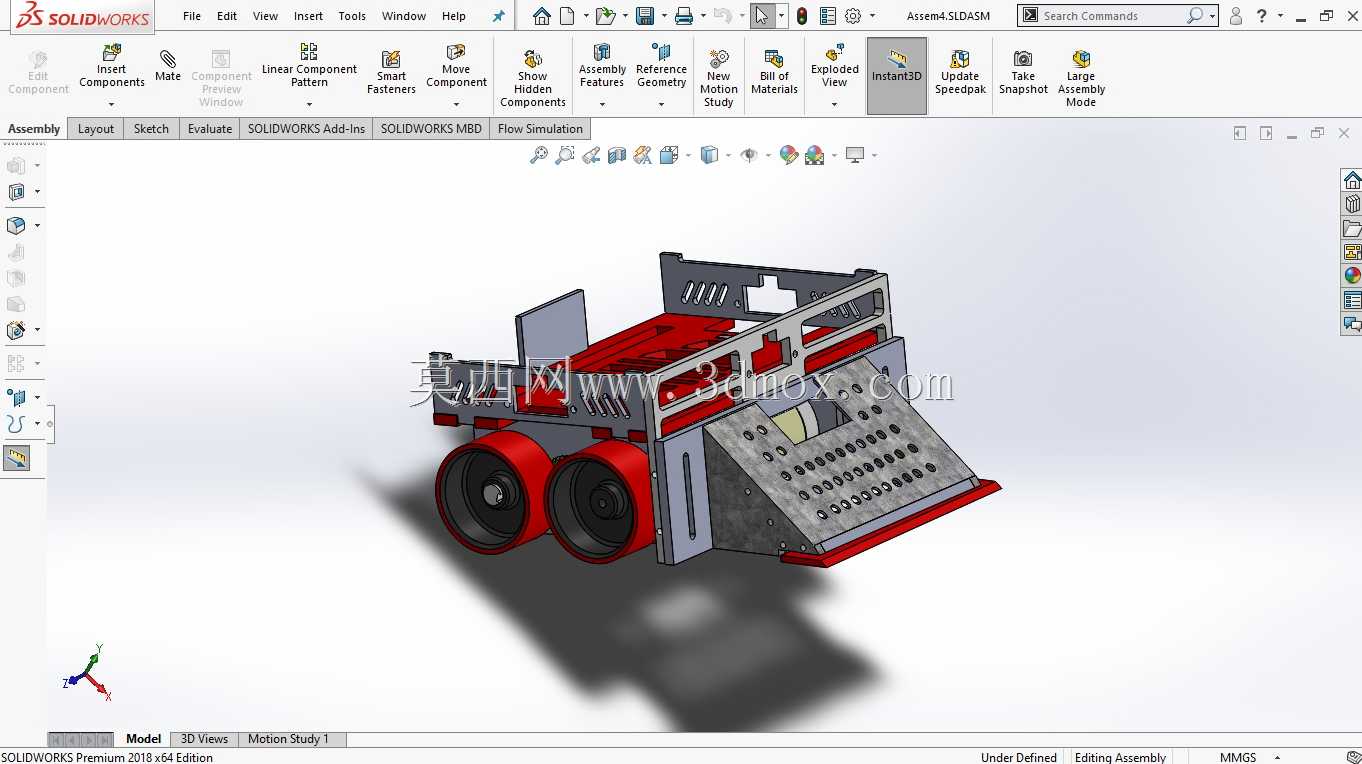This screenshot has height=764, width=1362.
Task: Click MMGS units in status bar
Action: (1237, 757)
